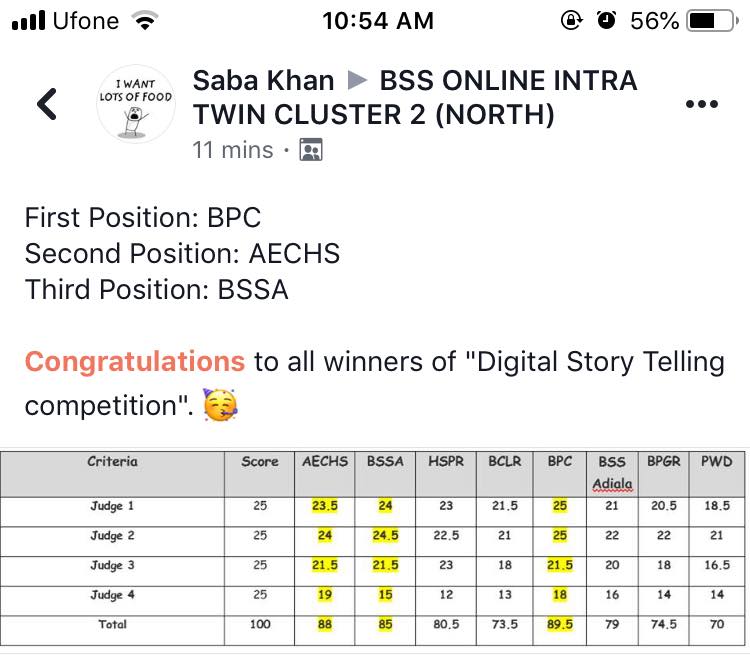Image resolution: width=750 pixels, height=667 pixels.
Task: Open Saba Khan's profile name link
Action: tap(263, 80)
